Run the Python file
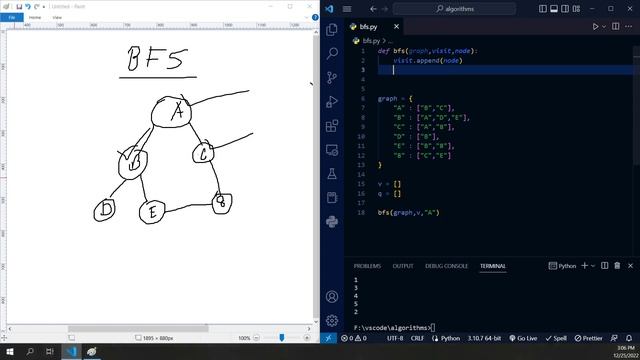Screen dimensions: 640x360 click(596, 27)
